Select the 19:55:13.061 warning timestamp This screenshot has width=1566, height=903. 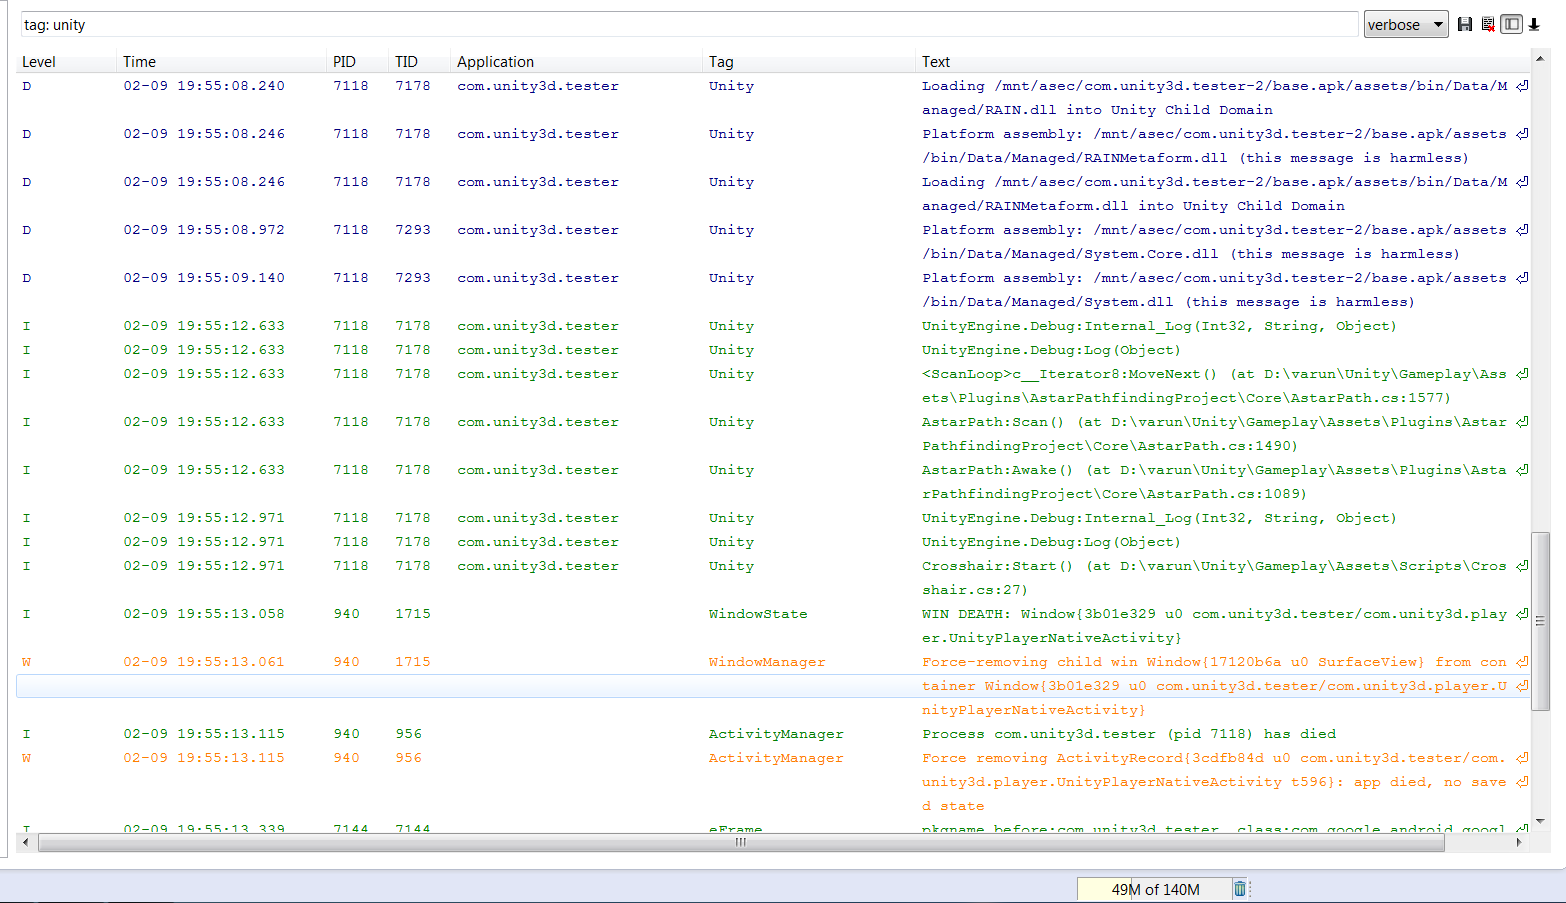pyautogui.click(x=204, y=662)
